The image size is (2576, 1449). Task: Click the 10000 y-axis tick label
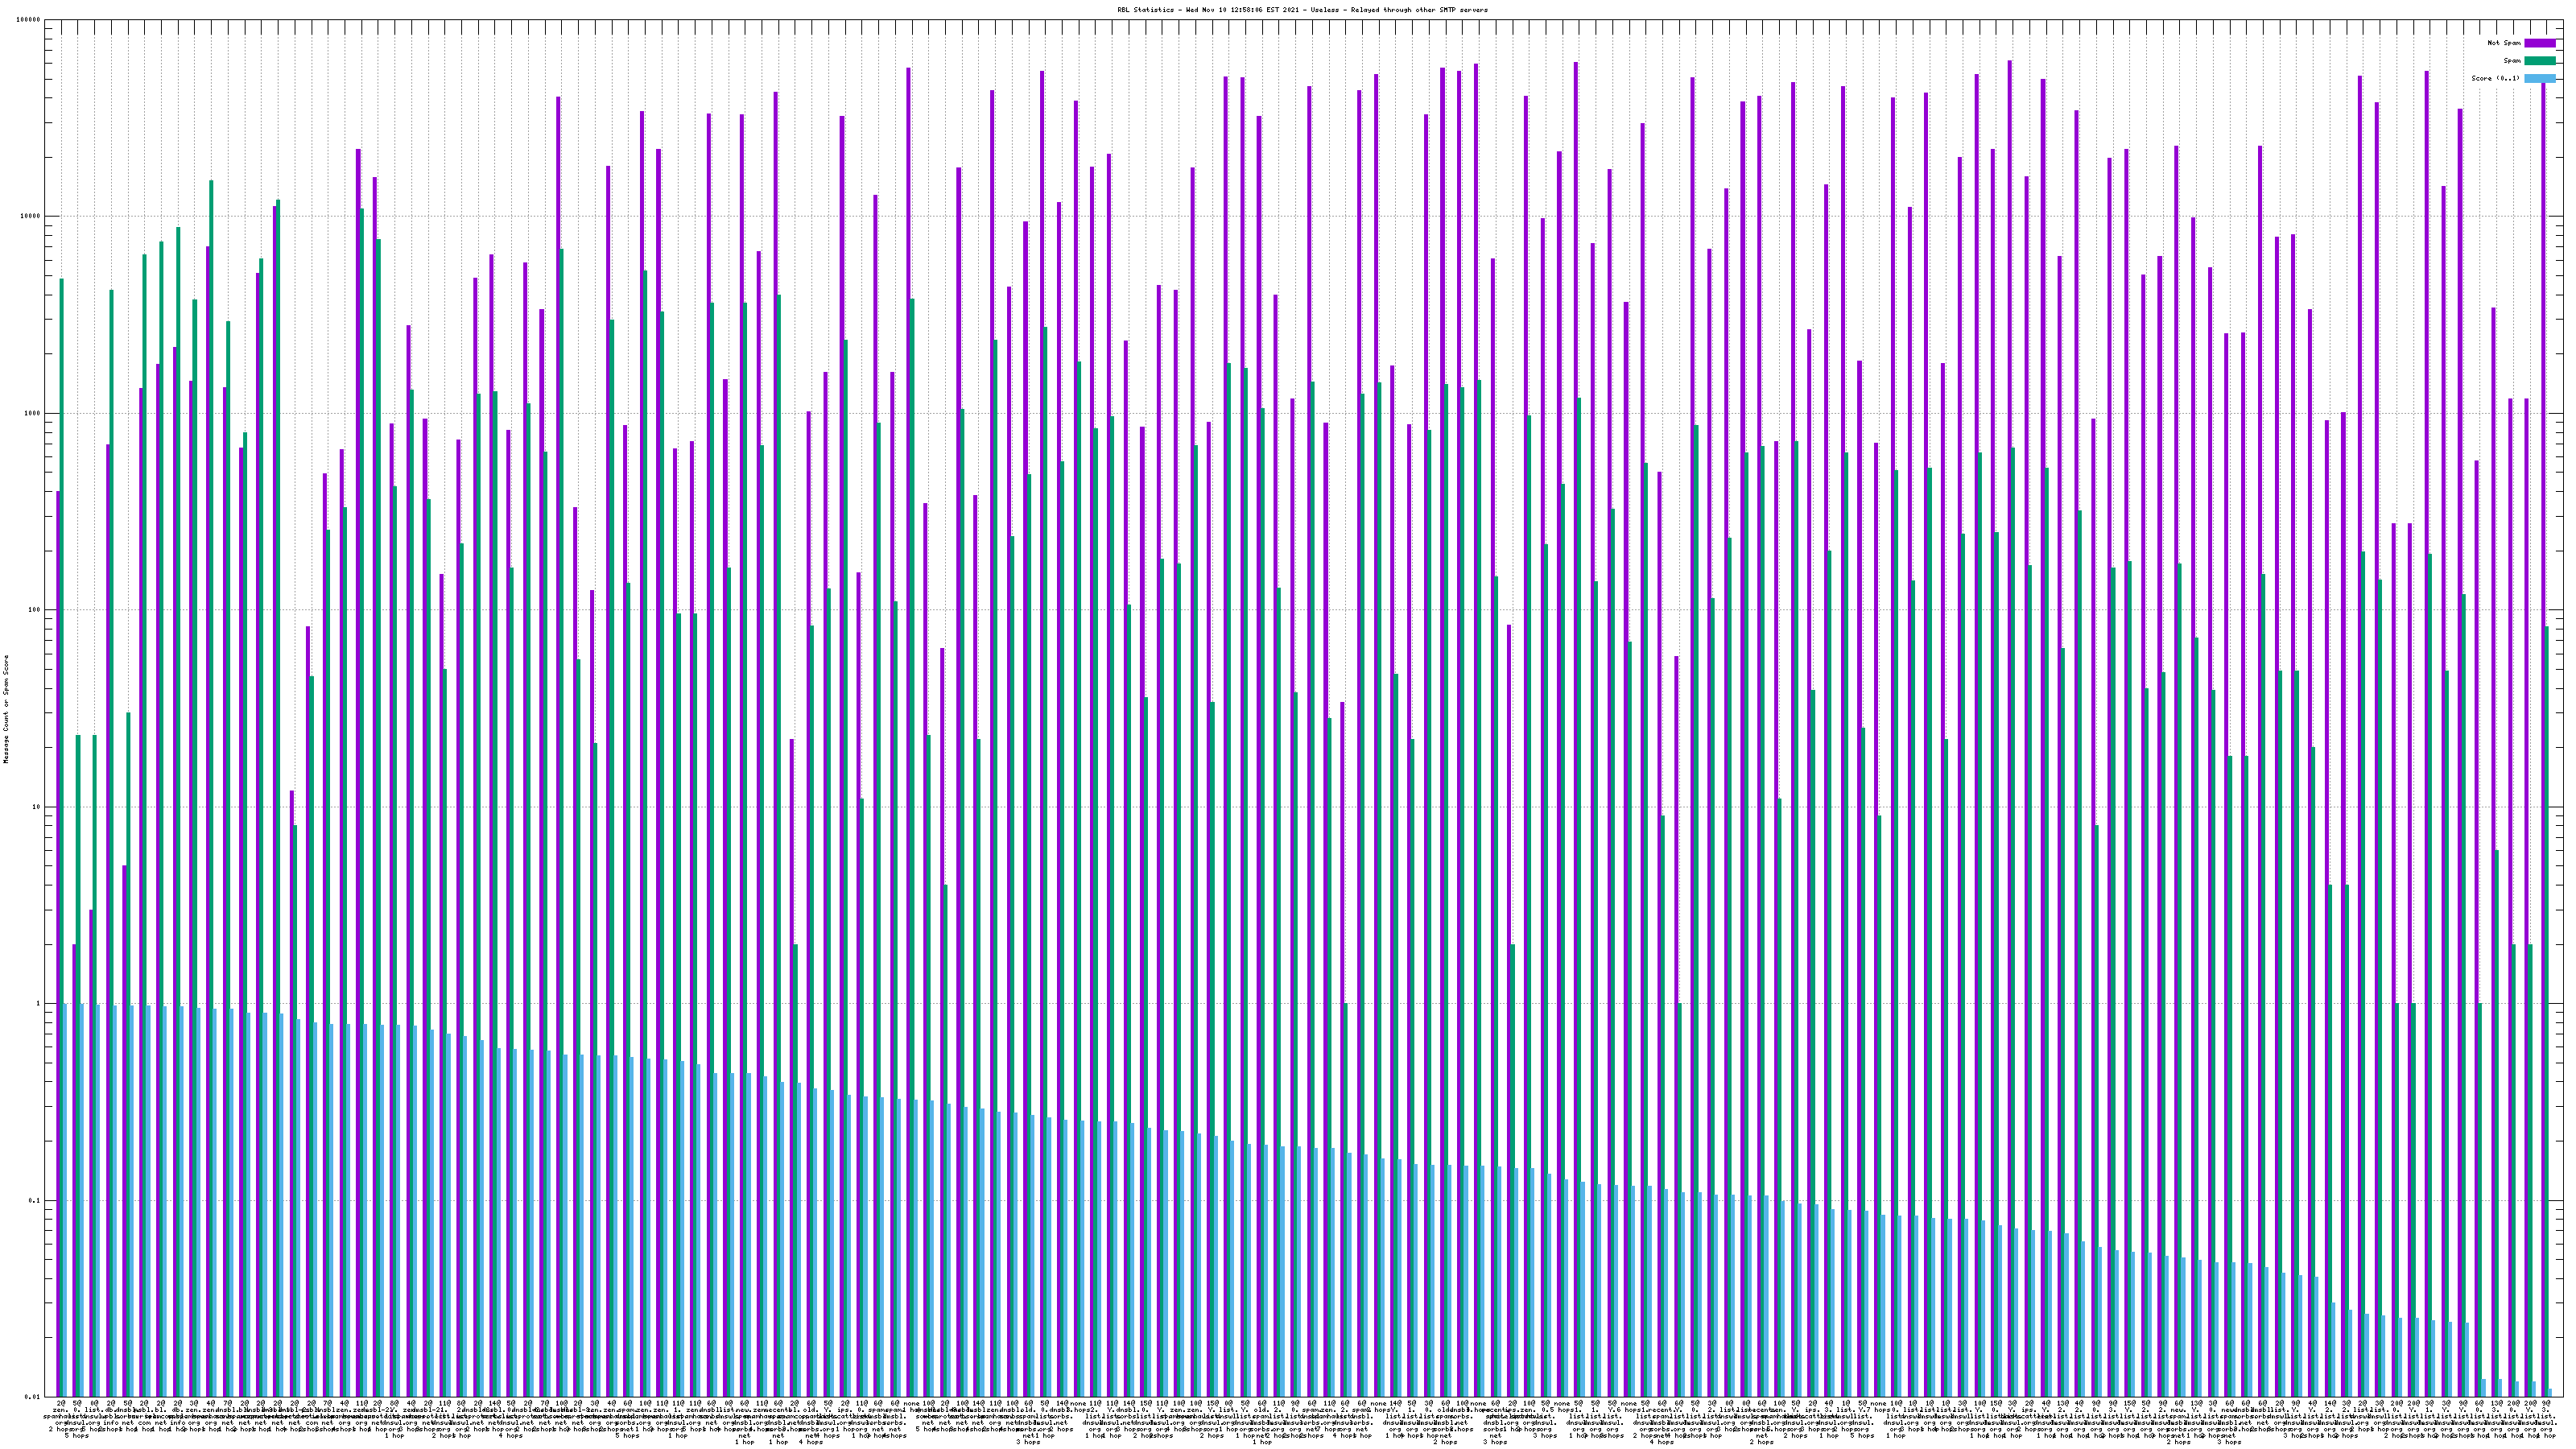(x=30, y=217)
